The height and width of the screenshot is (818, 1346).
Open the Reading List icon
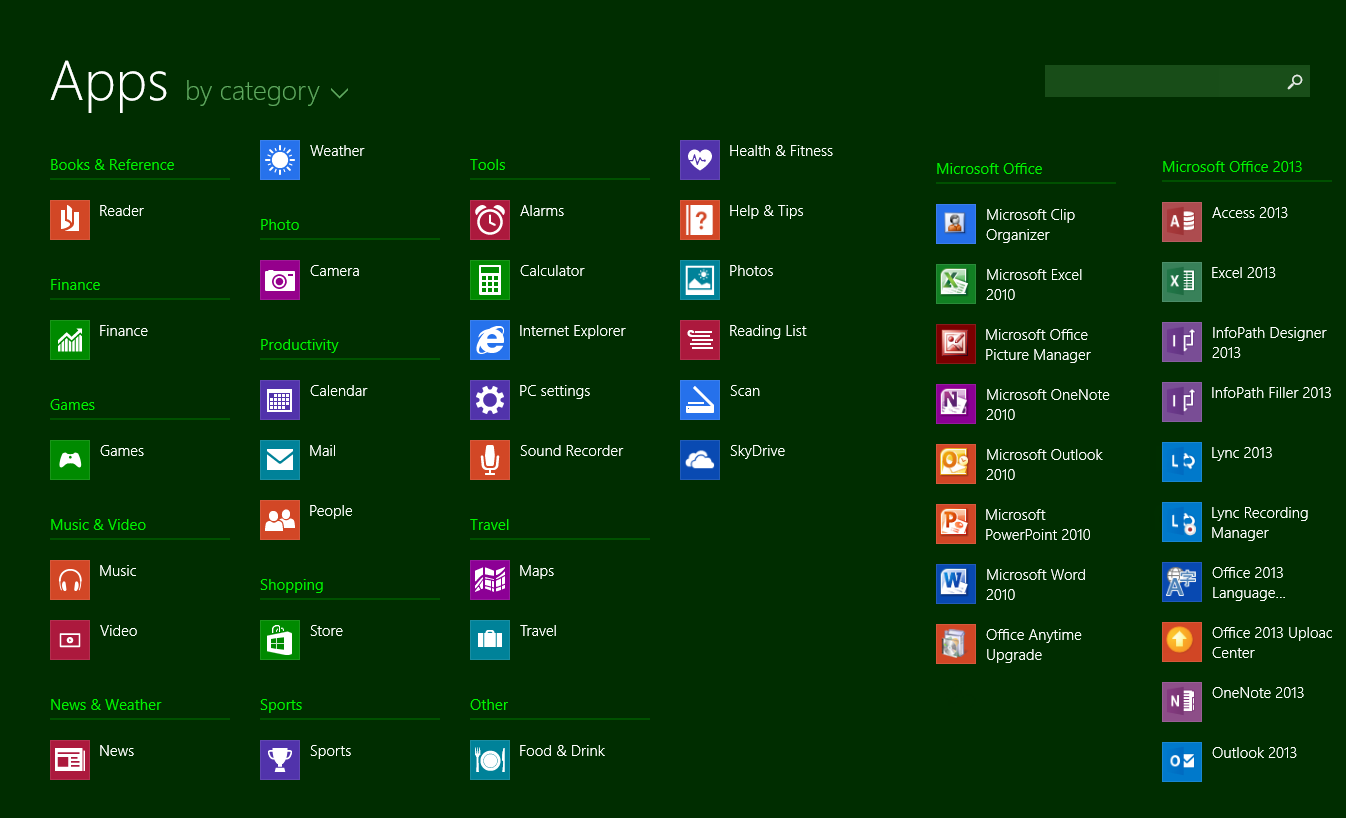(700, 340)
